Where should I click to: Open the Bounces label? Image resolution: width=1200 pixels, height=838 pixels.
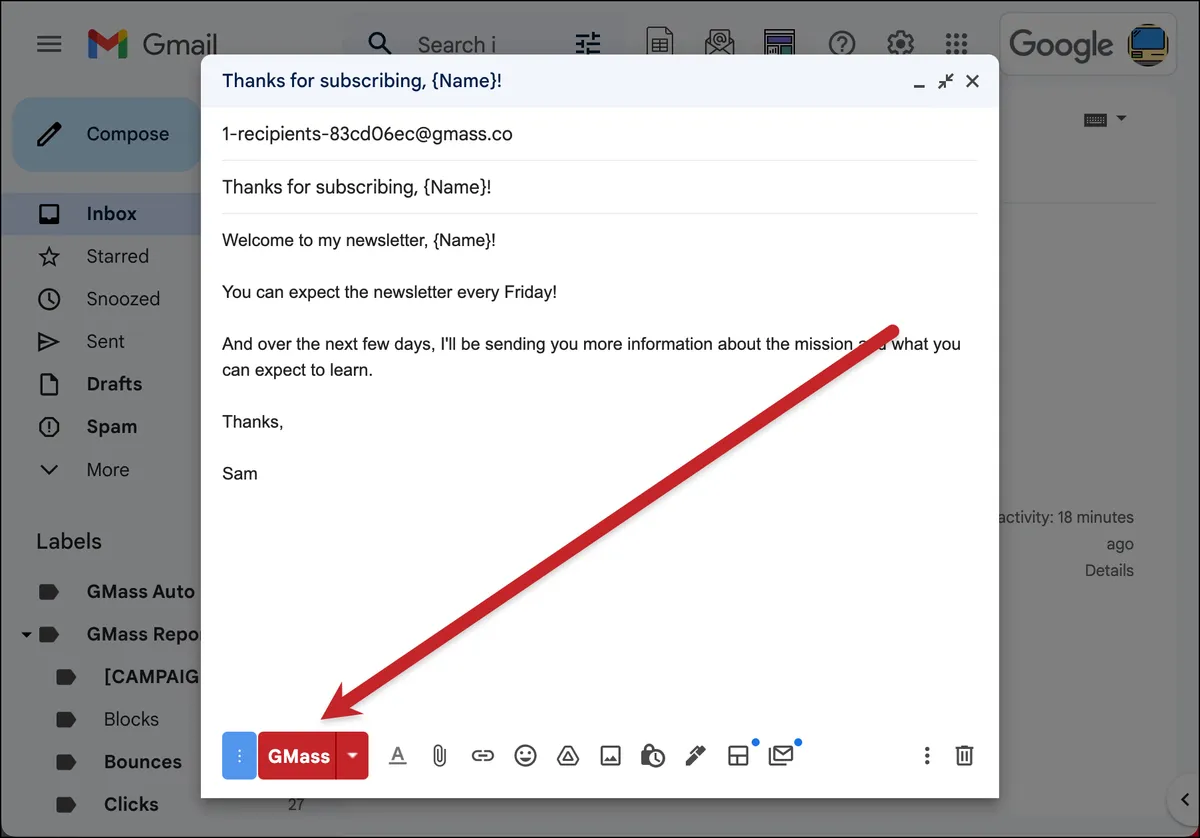tap(143, 762)
